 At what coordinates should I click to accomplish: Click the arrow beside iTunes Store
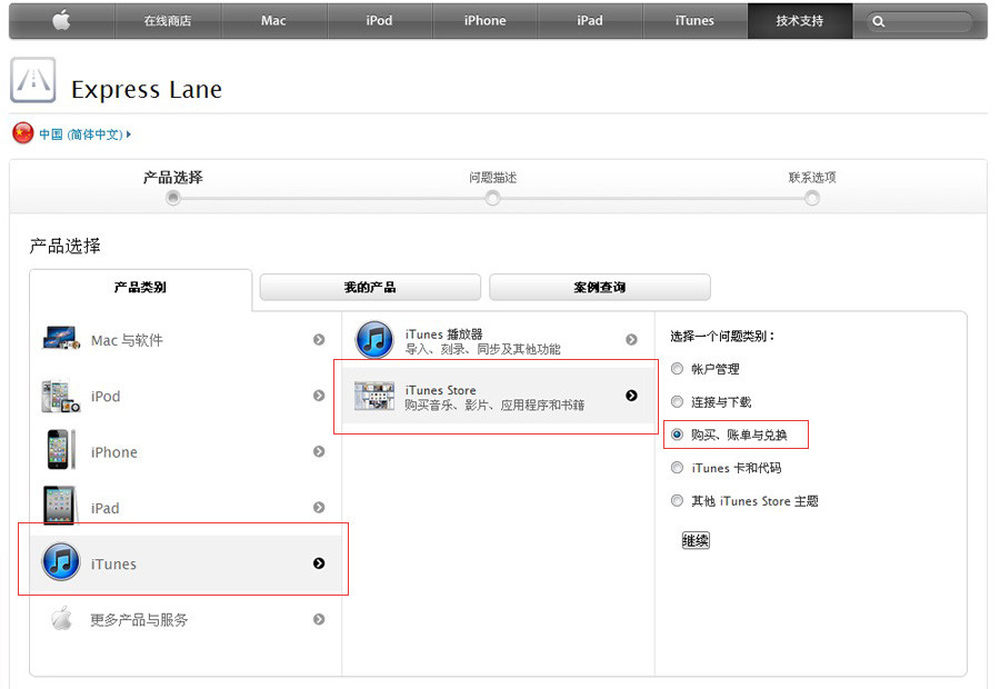coord(631,396)
